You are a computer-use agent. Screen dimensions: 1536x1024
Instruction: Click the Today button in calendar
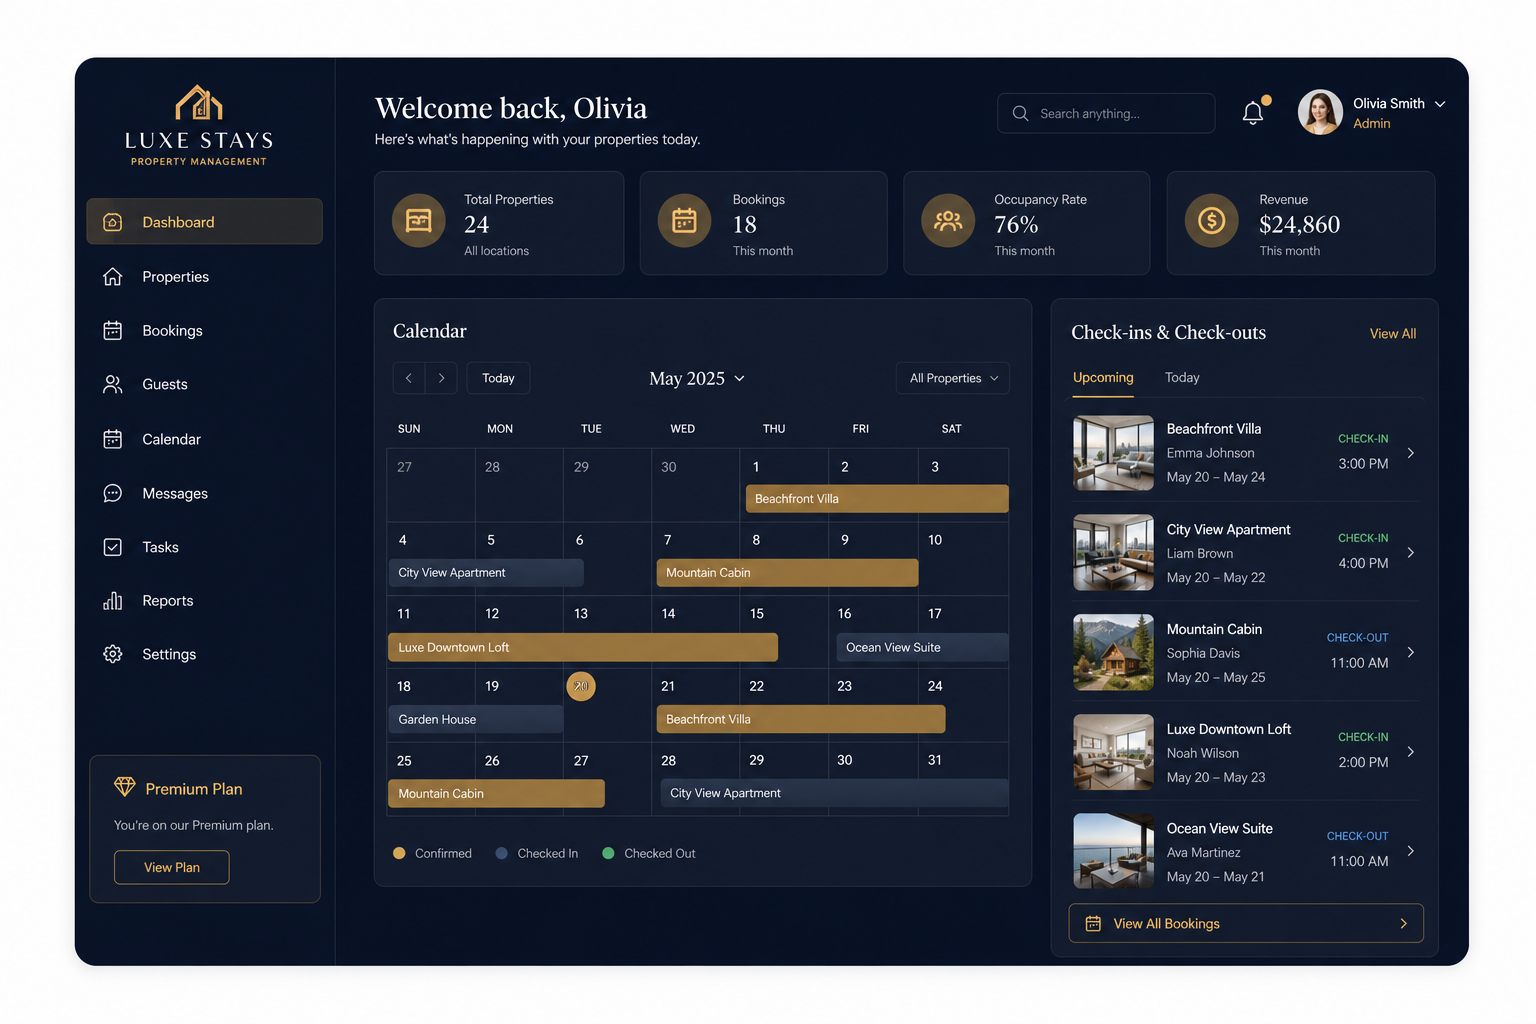[498, 378]
